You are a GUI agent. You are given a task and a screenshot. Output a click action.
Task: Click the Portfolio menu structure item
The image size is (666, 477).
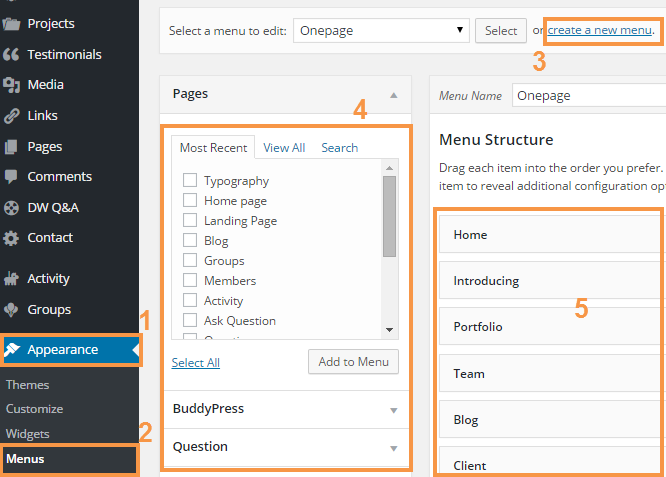pyautogui.click(x=552, y=327)
